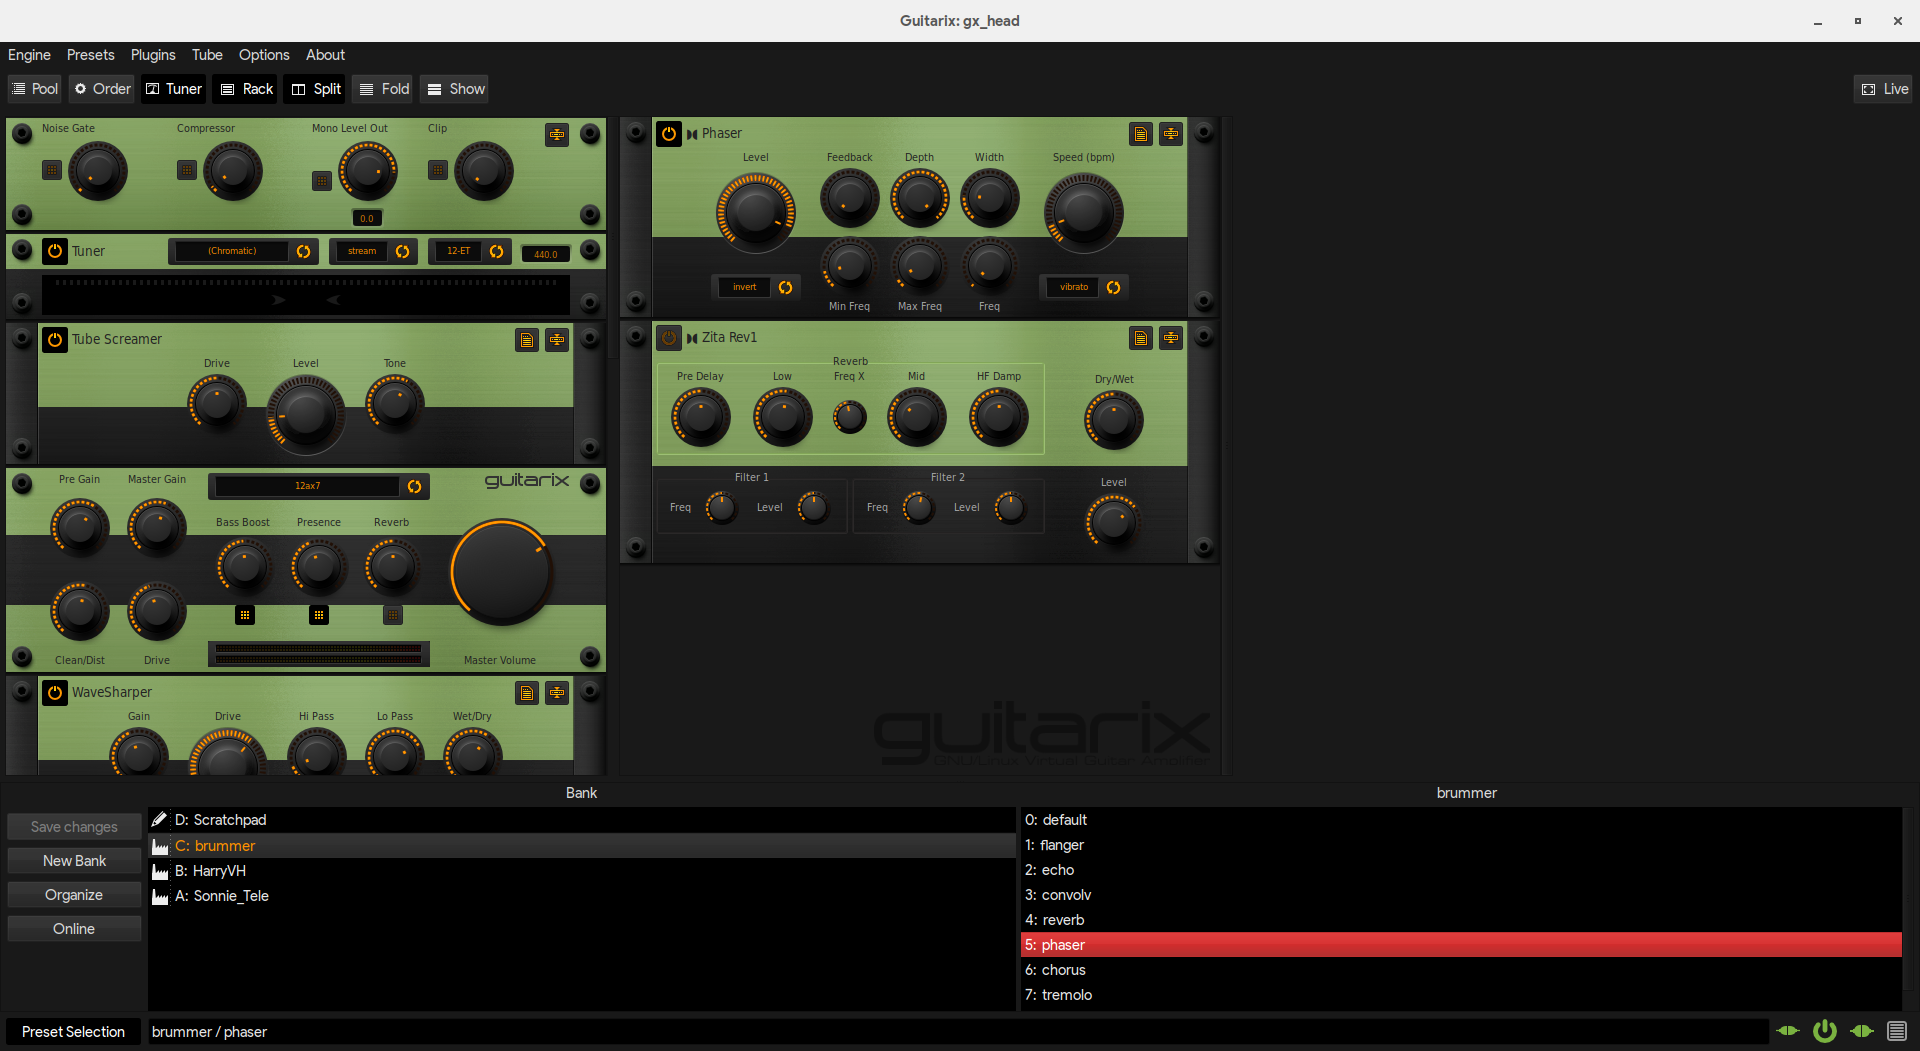Toggle Tuner power button

pos(55,251)
